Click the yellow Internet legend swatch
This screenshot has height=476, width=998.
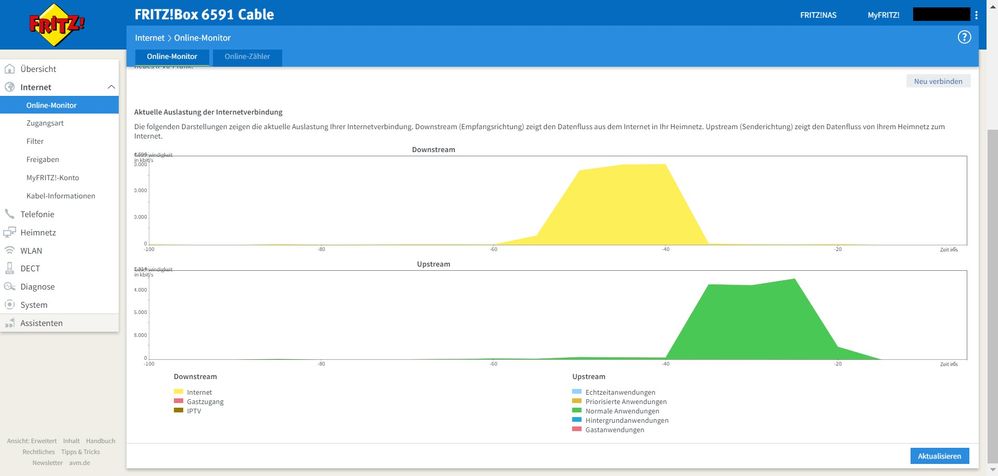pyautogui.click(x=178, y=393)
